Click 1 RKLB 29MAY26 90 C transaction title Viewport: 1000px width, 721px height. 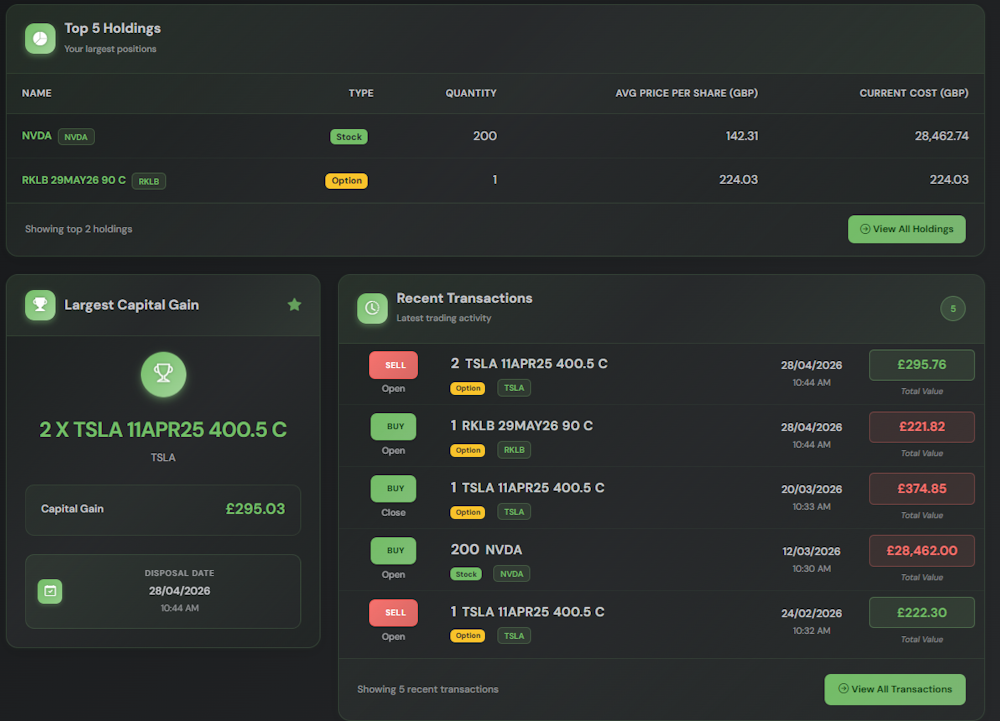tap(522, 425)
